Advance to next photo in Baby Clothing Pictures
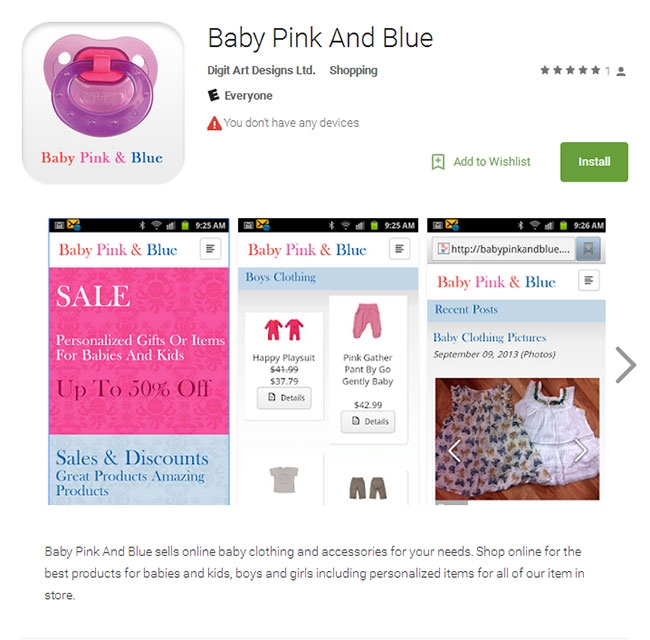The image size is (650, 640). click(581, 451)
